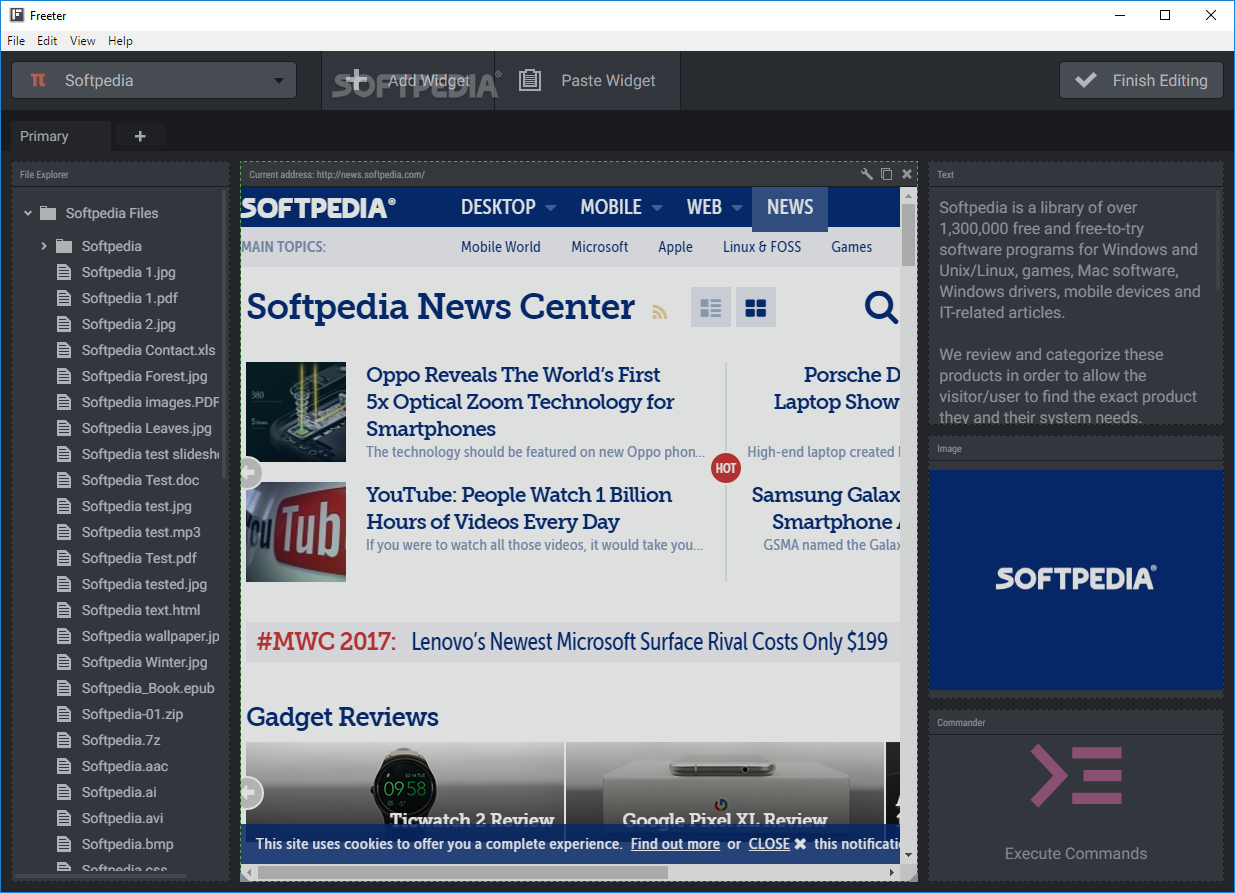Click the Ticwatch 2 Review thumbnail
This screenshot has height=893, width=1235.
coord(405,790)
